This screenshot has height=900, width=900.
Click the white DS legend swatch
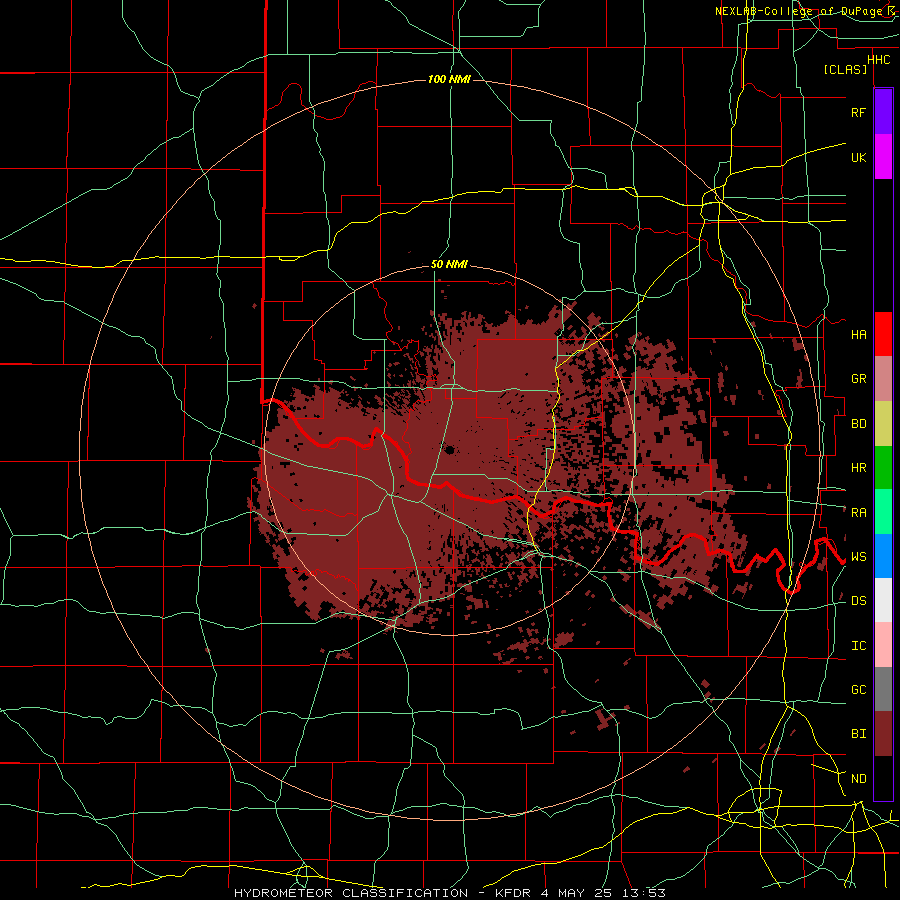[x=883, y=600]
